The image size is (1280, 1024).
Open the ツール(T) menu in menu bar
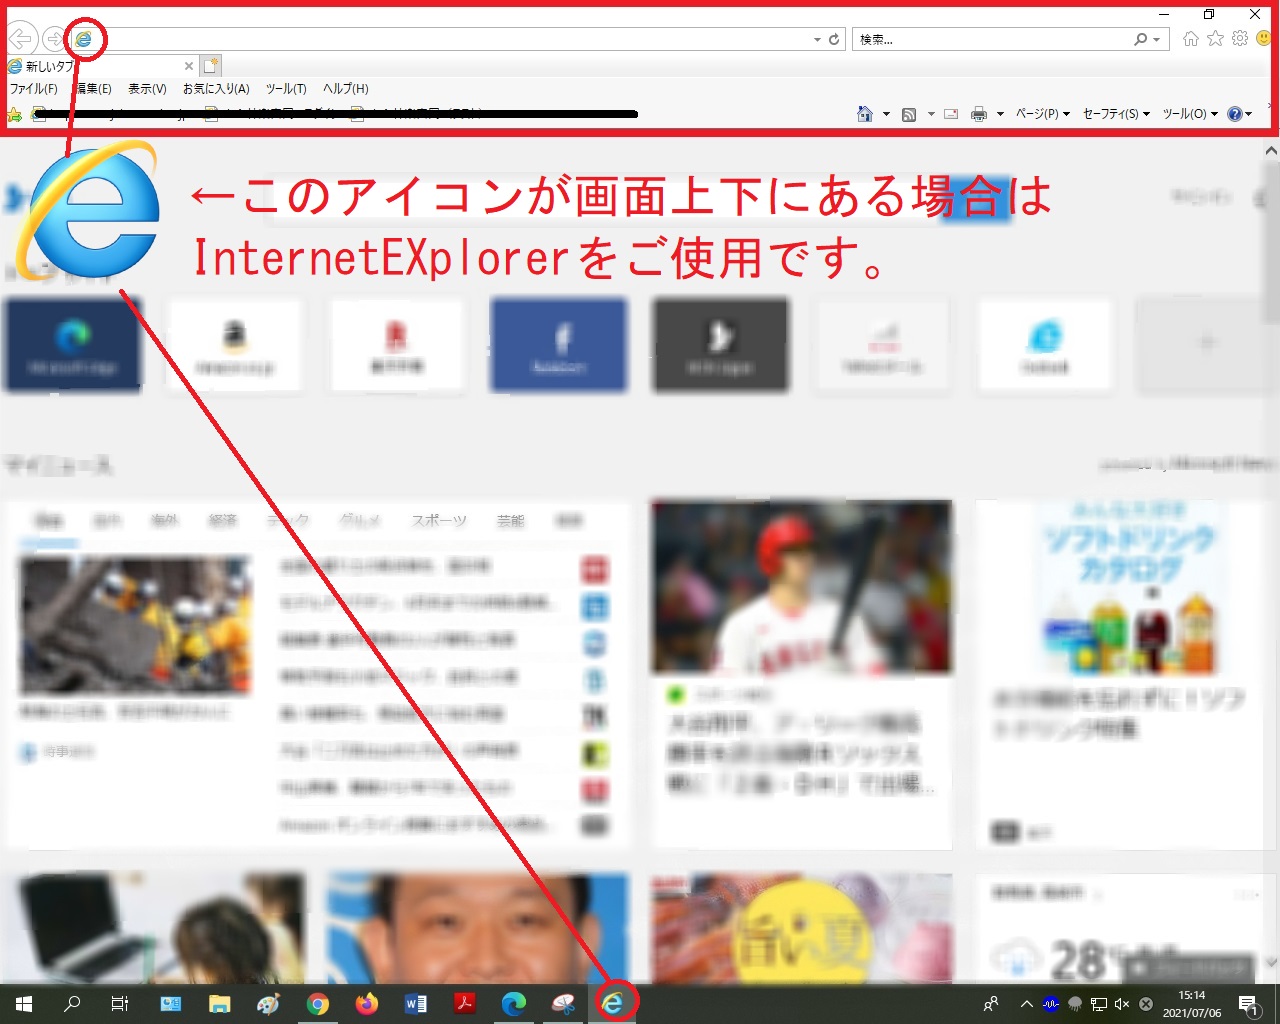286,89
